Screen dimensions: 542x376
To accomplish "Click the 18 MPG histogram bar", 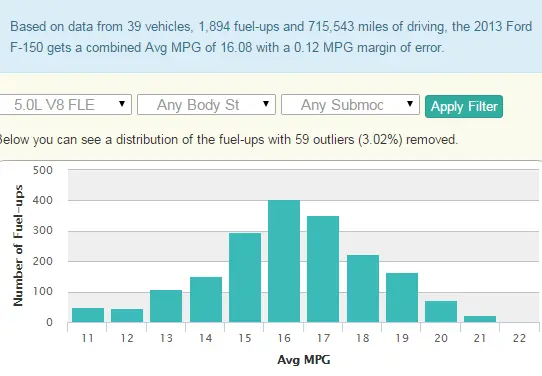I will (x=363, y=289).
